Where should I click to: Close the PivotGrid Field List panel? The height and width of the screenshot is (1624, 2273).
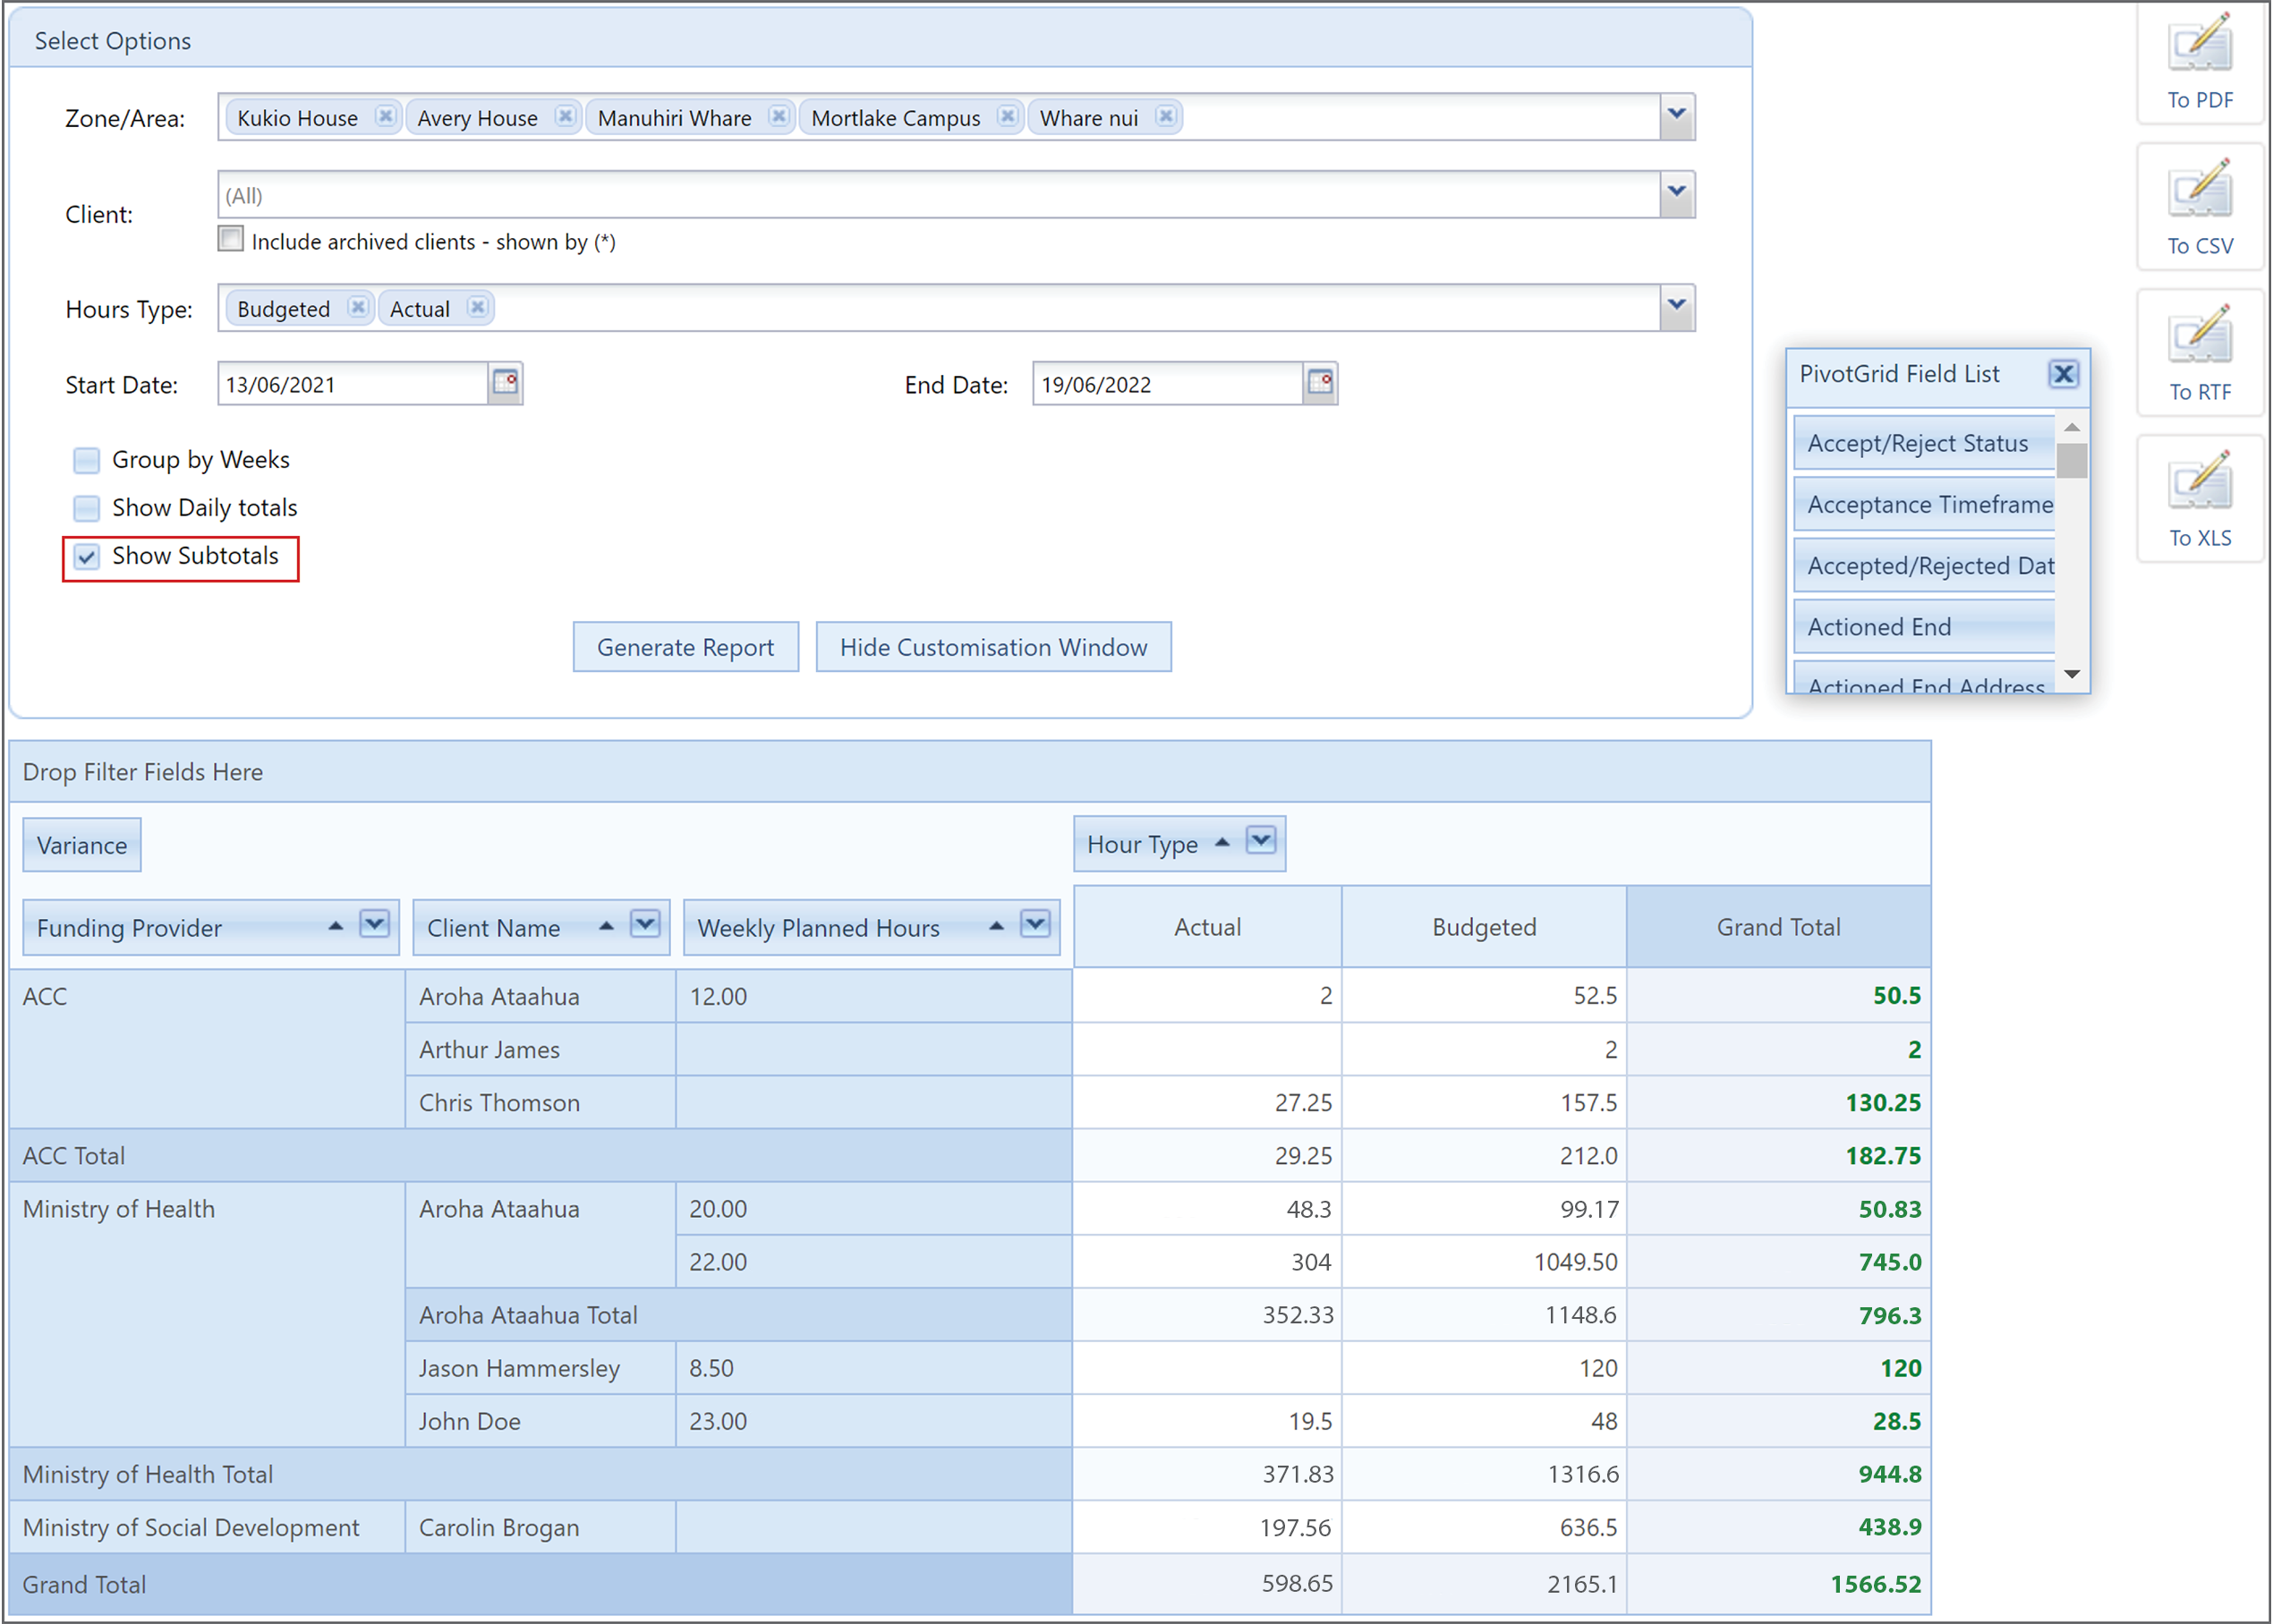[x=2063, y=374]
